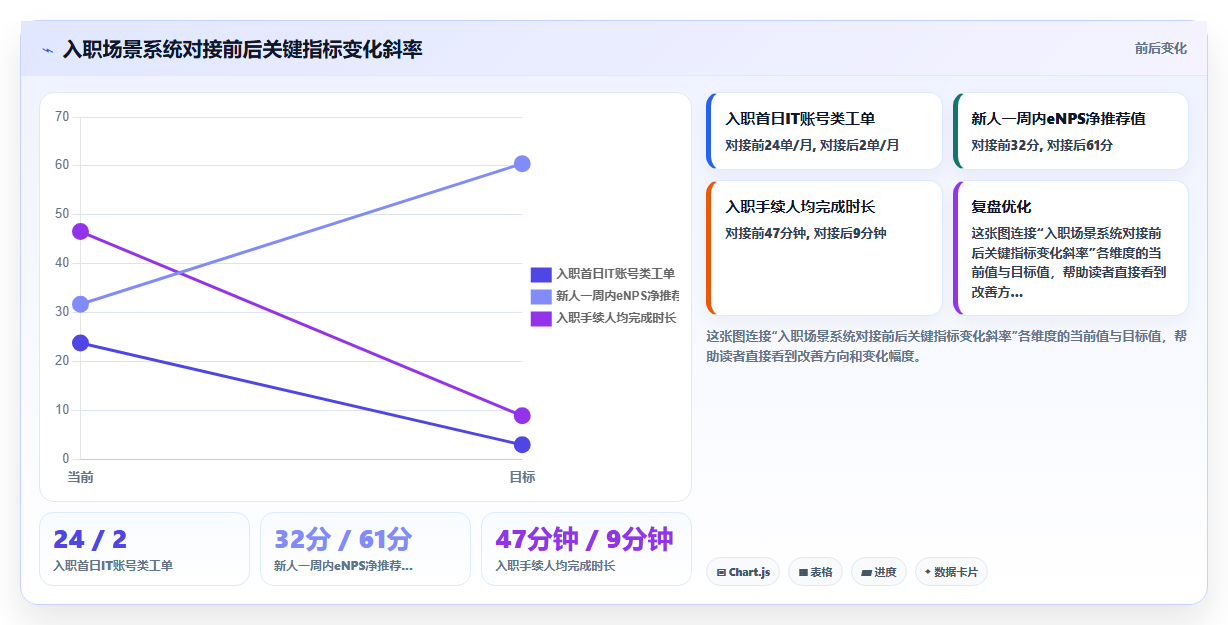The image size is (1228, 625).
Task: Toggle legend swatch for 入职首日IT账号类工单
Action: coord(541,274)
